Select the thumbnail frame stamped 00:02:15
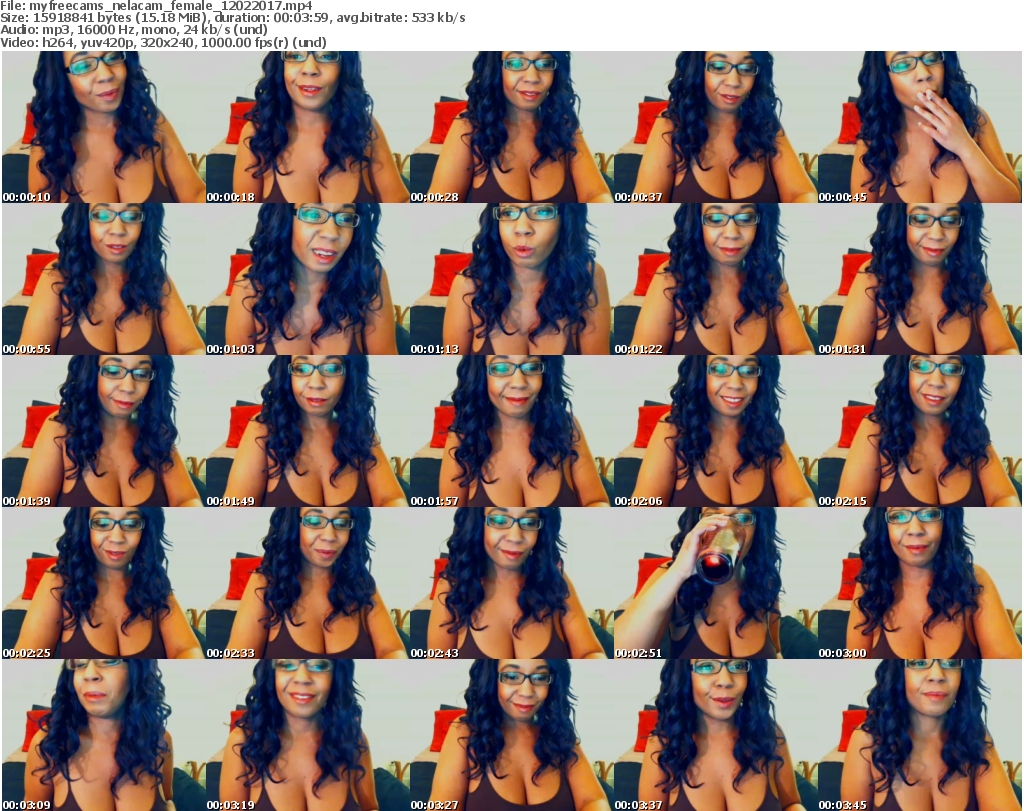The width and height of the screenshot is (1024, 811). click(920, 431)
